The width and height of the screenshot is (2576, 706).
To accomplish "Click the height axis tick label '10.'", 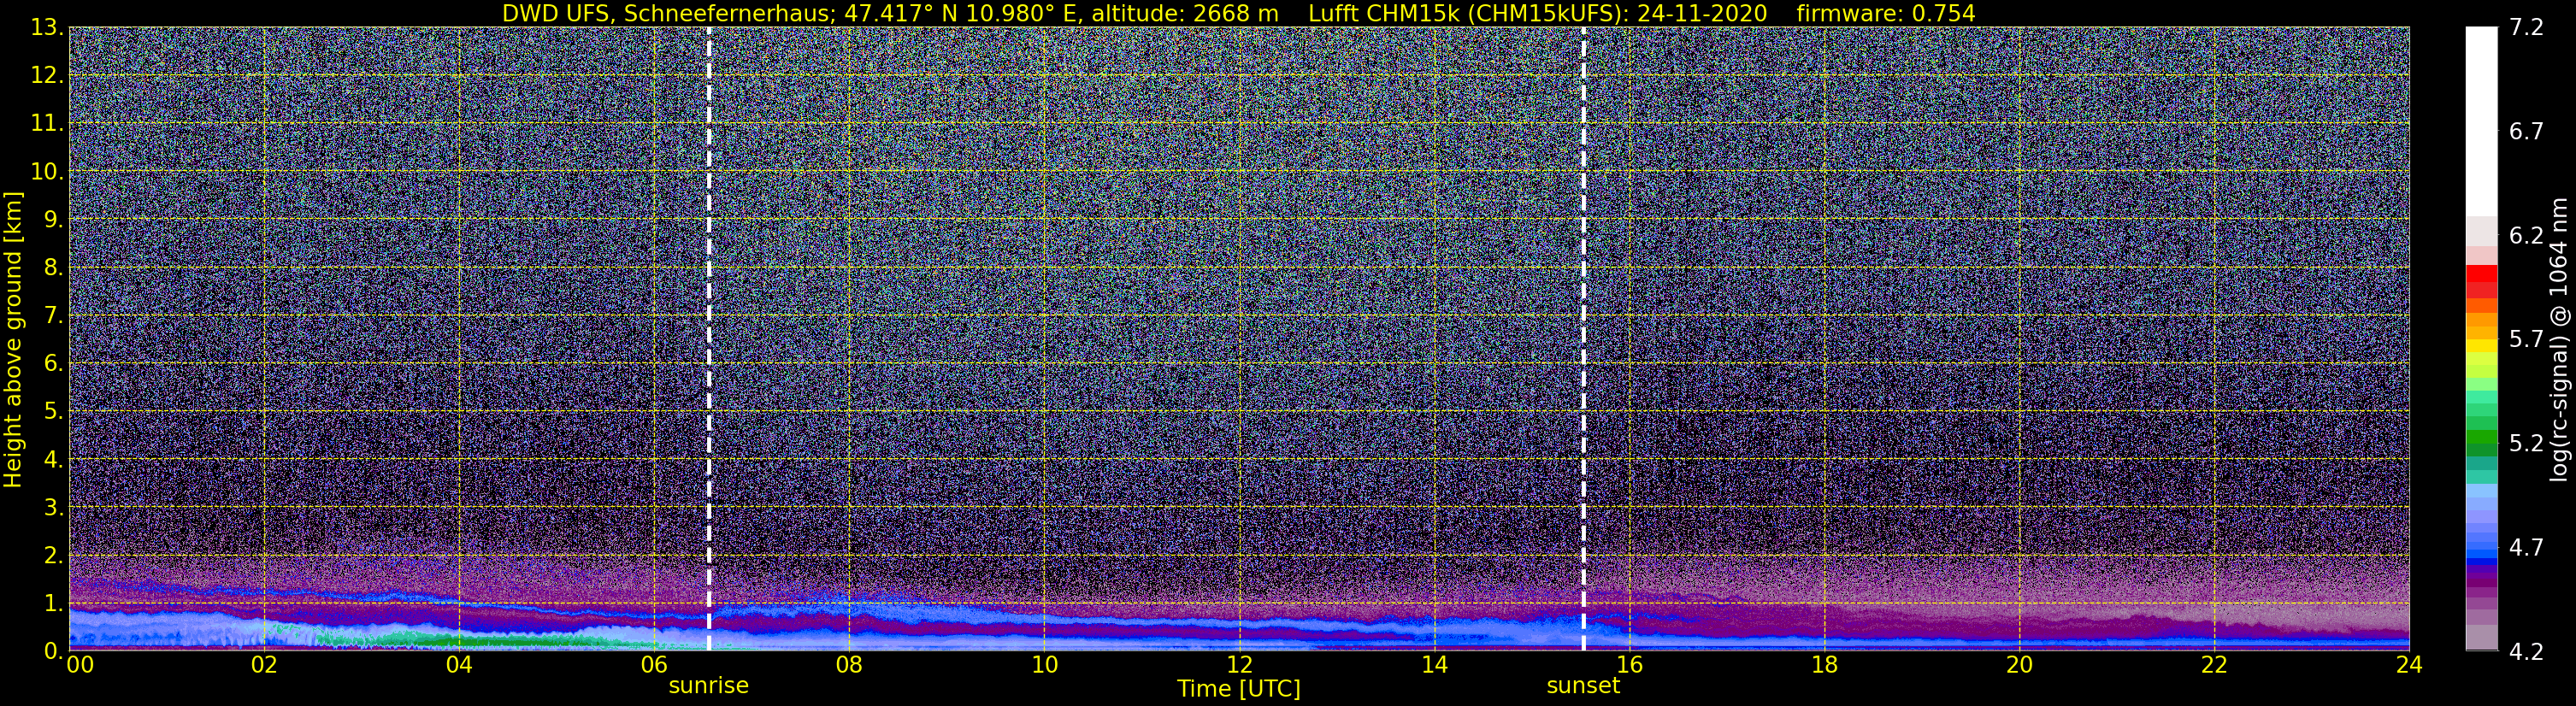I will point(46,172).
